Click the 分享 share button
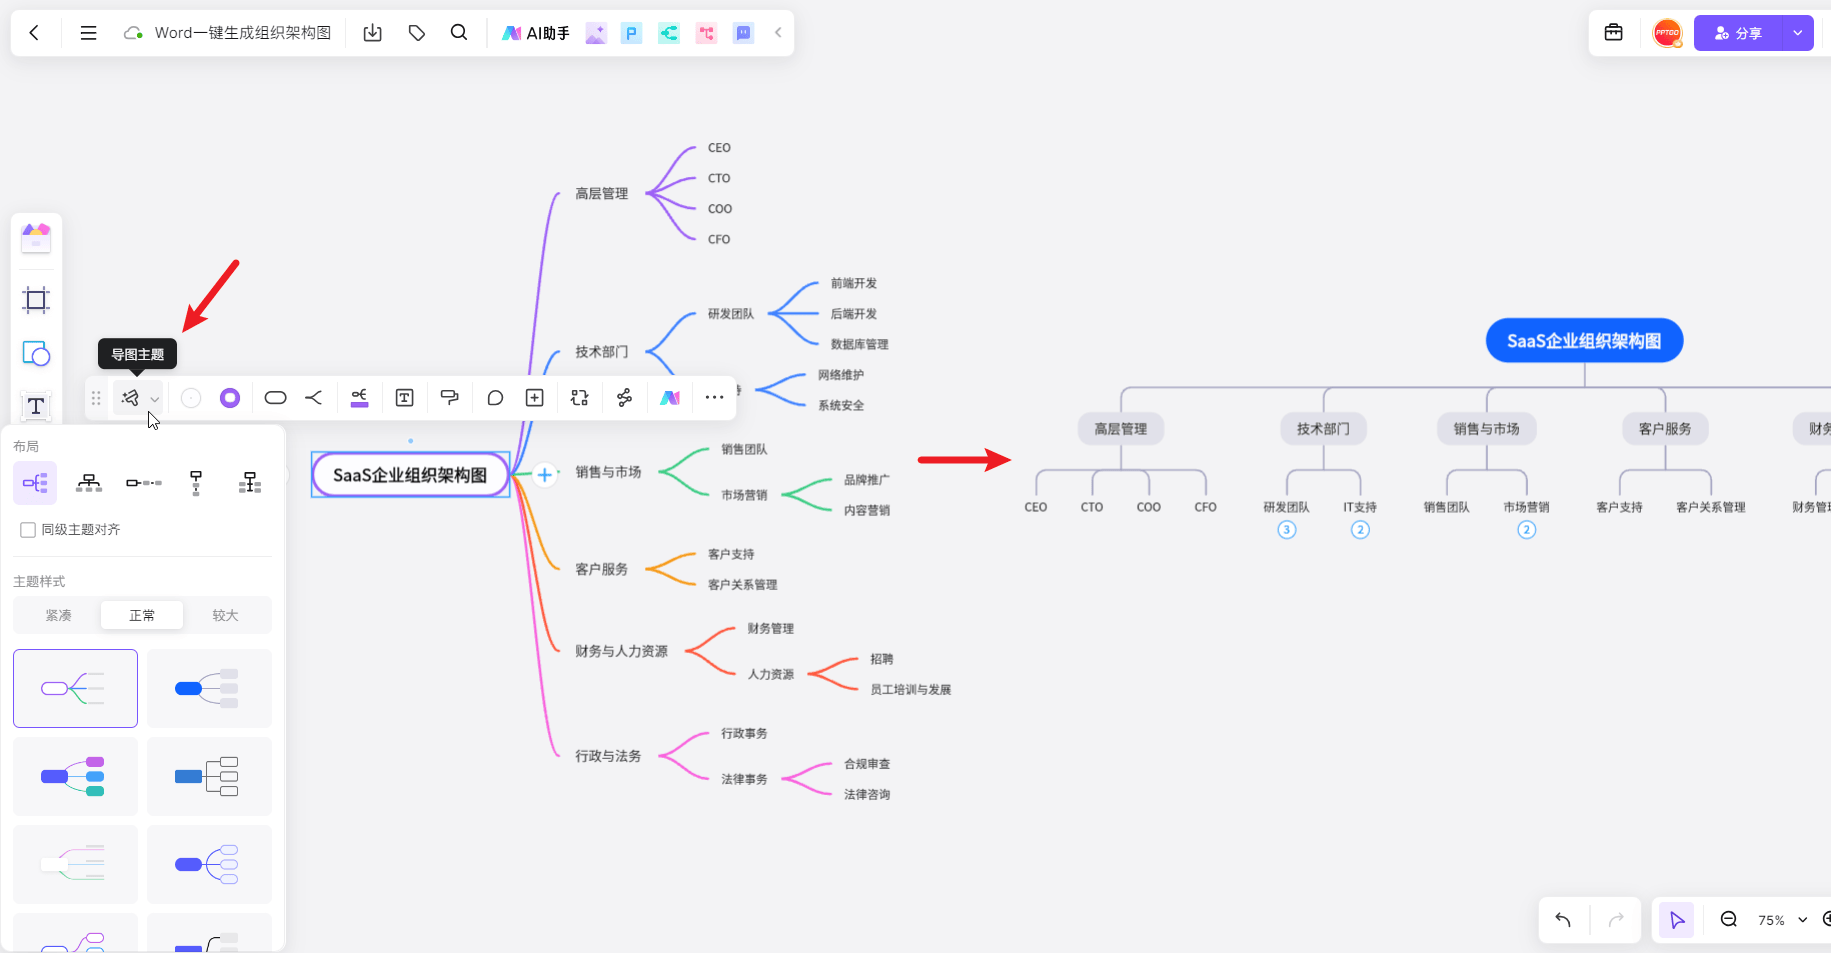This screenshot has height=953, width=1831. [1738, 33]
